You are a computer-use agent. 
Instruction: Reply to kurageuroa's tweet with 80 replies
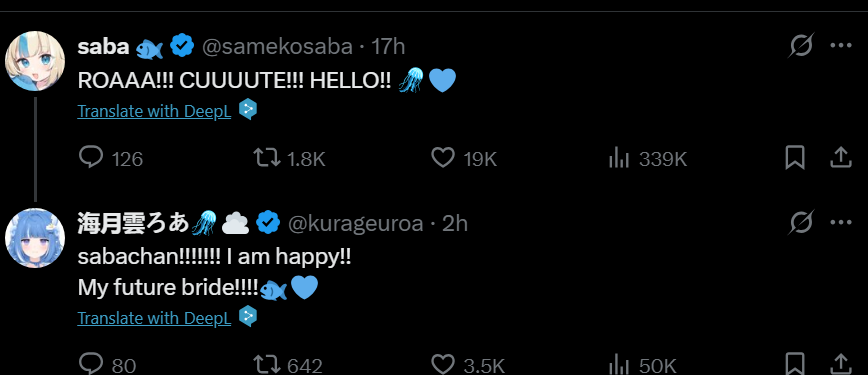[x=107, y=365]
